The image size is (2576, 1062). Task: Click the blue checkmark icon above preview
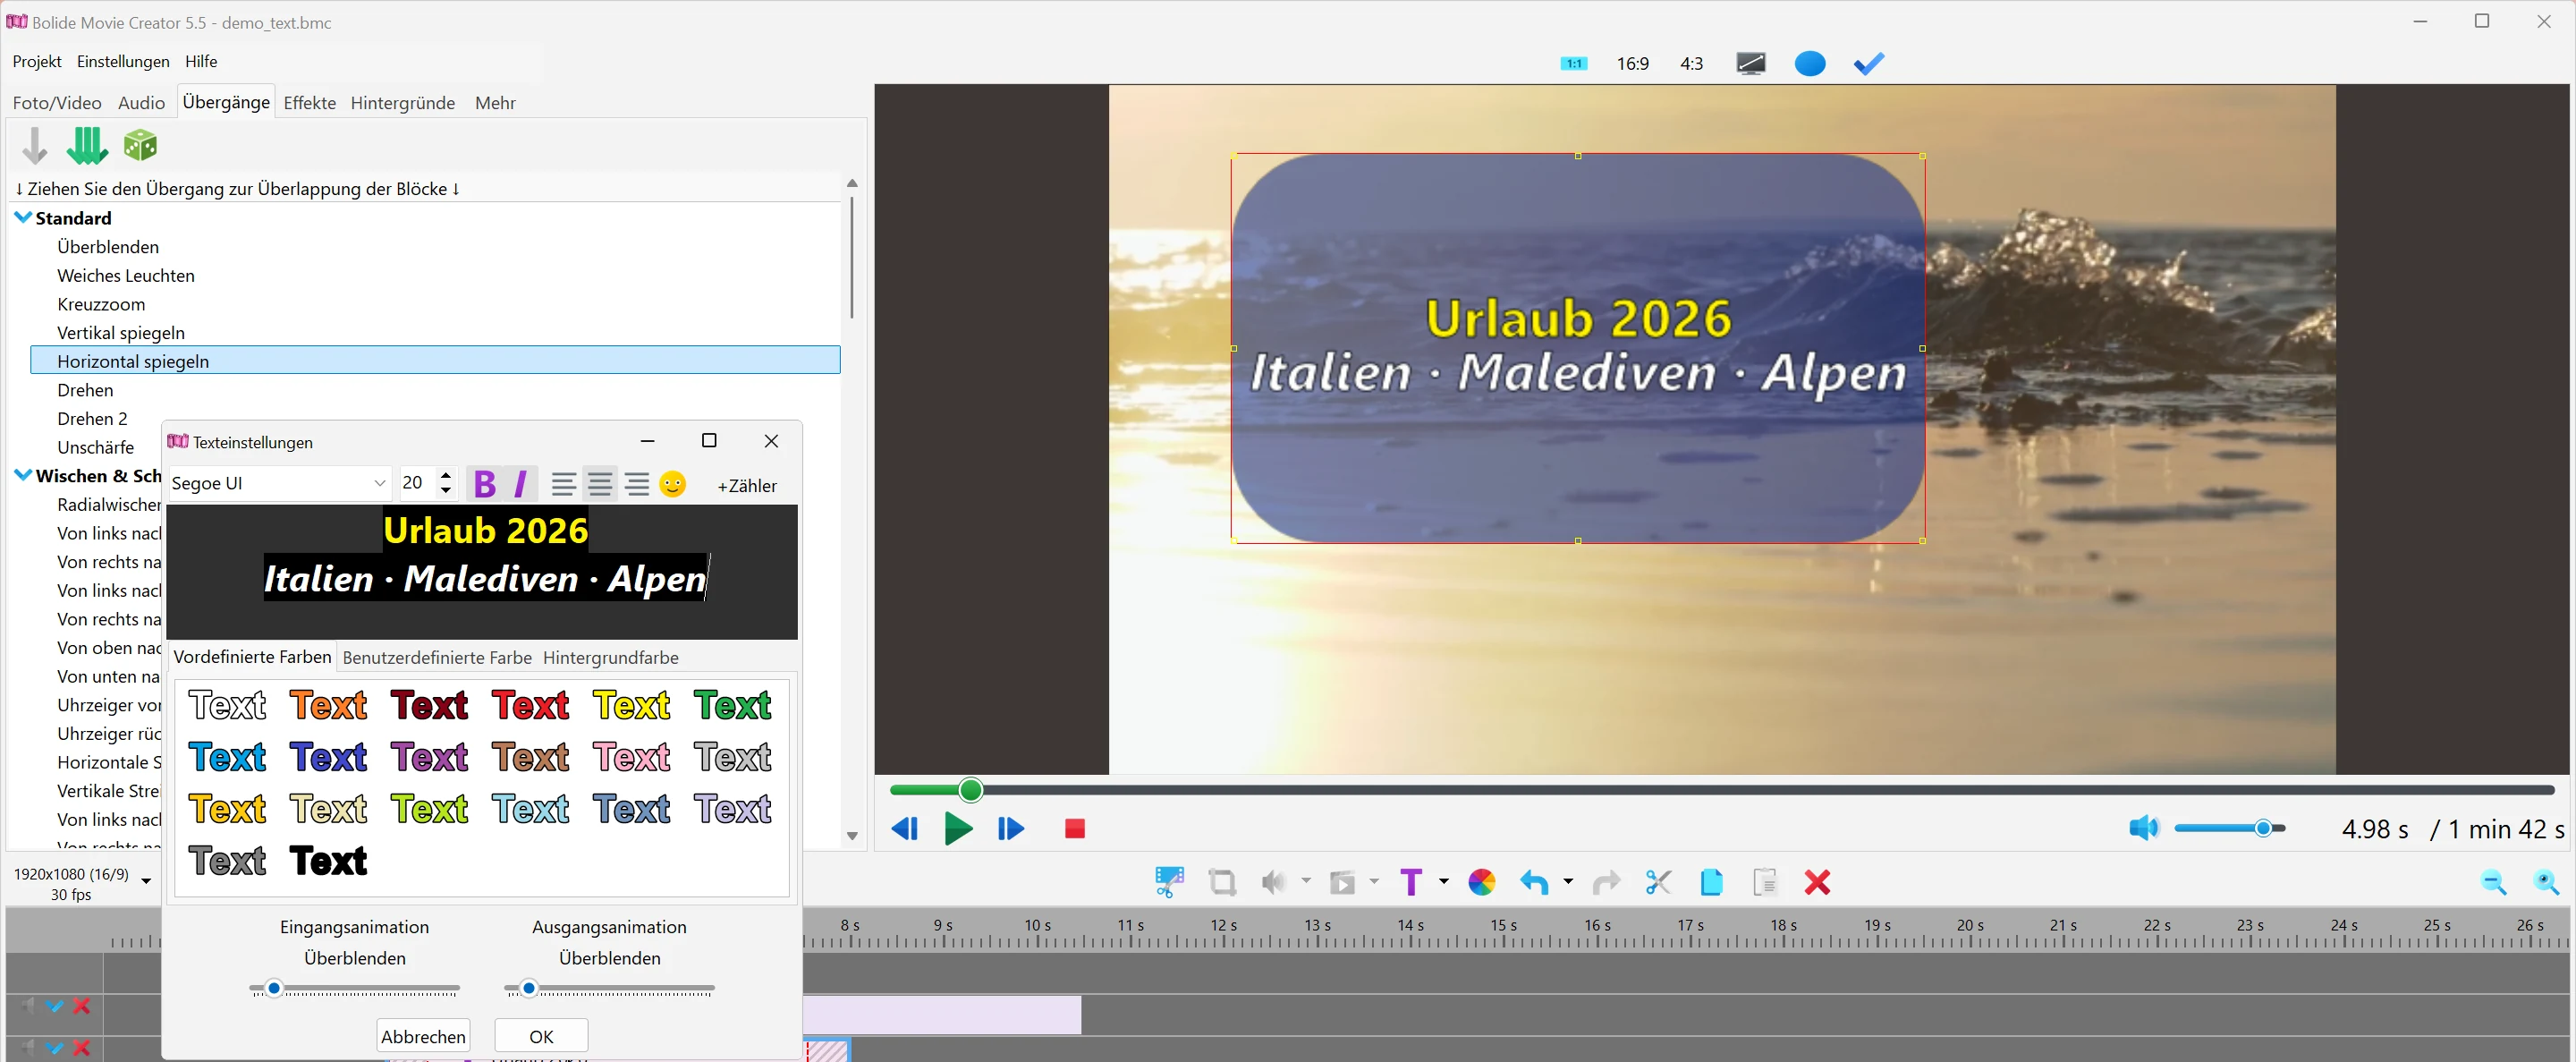[x=1869, y=64]
